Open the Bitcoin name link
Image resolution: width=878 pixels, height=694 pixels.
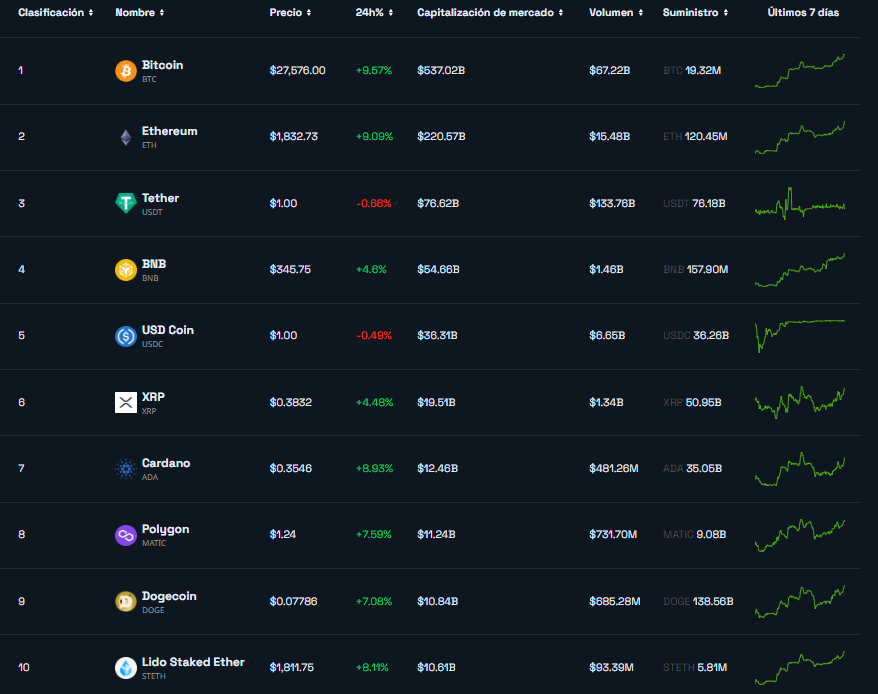162,65
